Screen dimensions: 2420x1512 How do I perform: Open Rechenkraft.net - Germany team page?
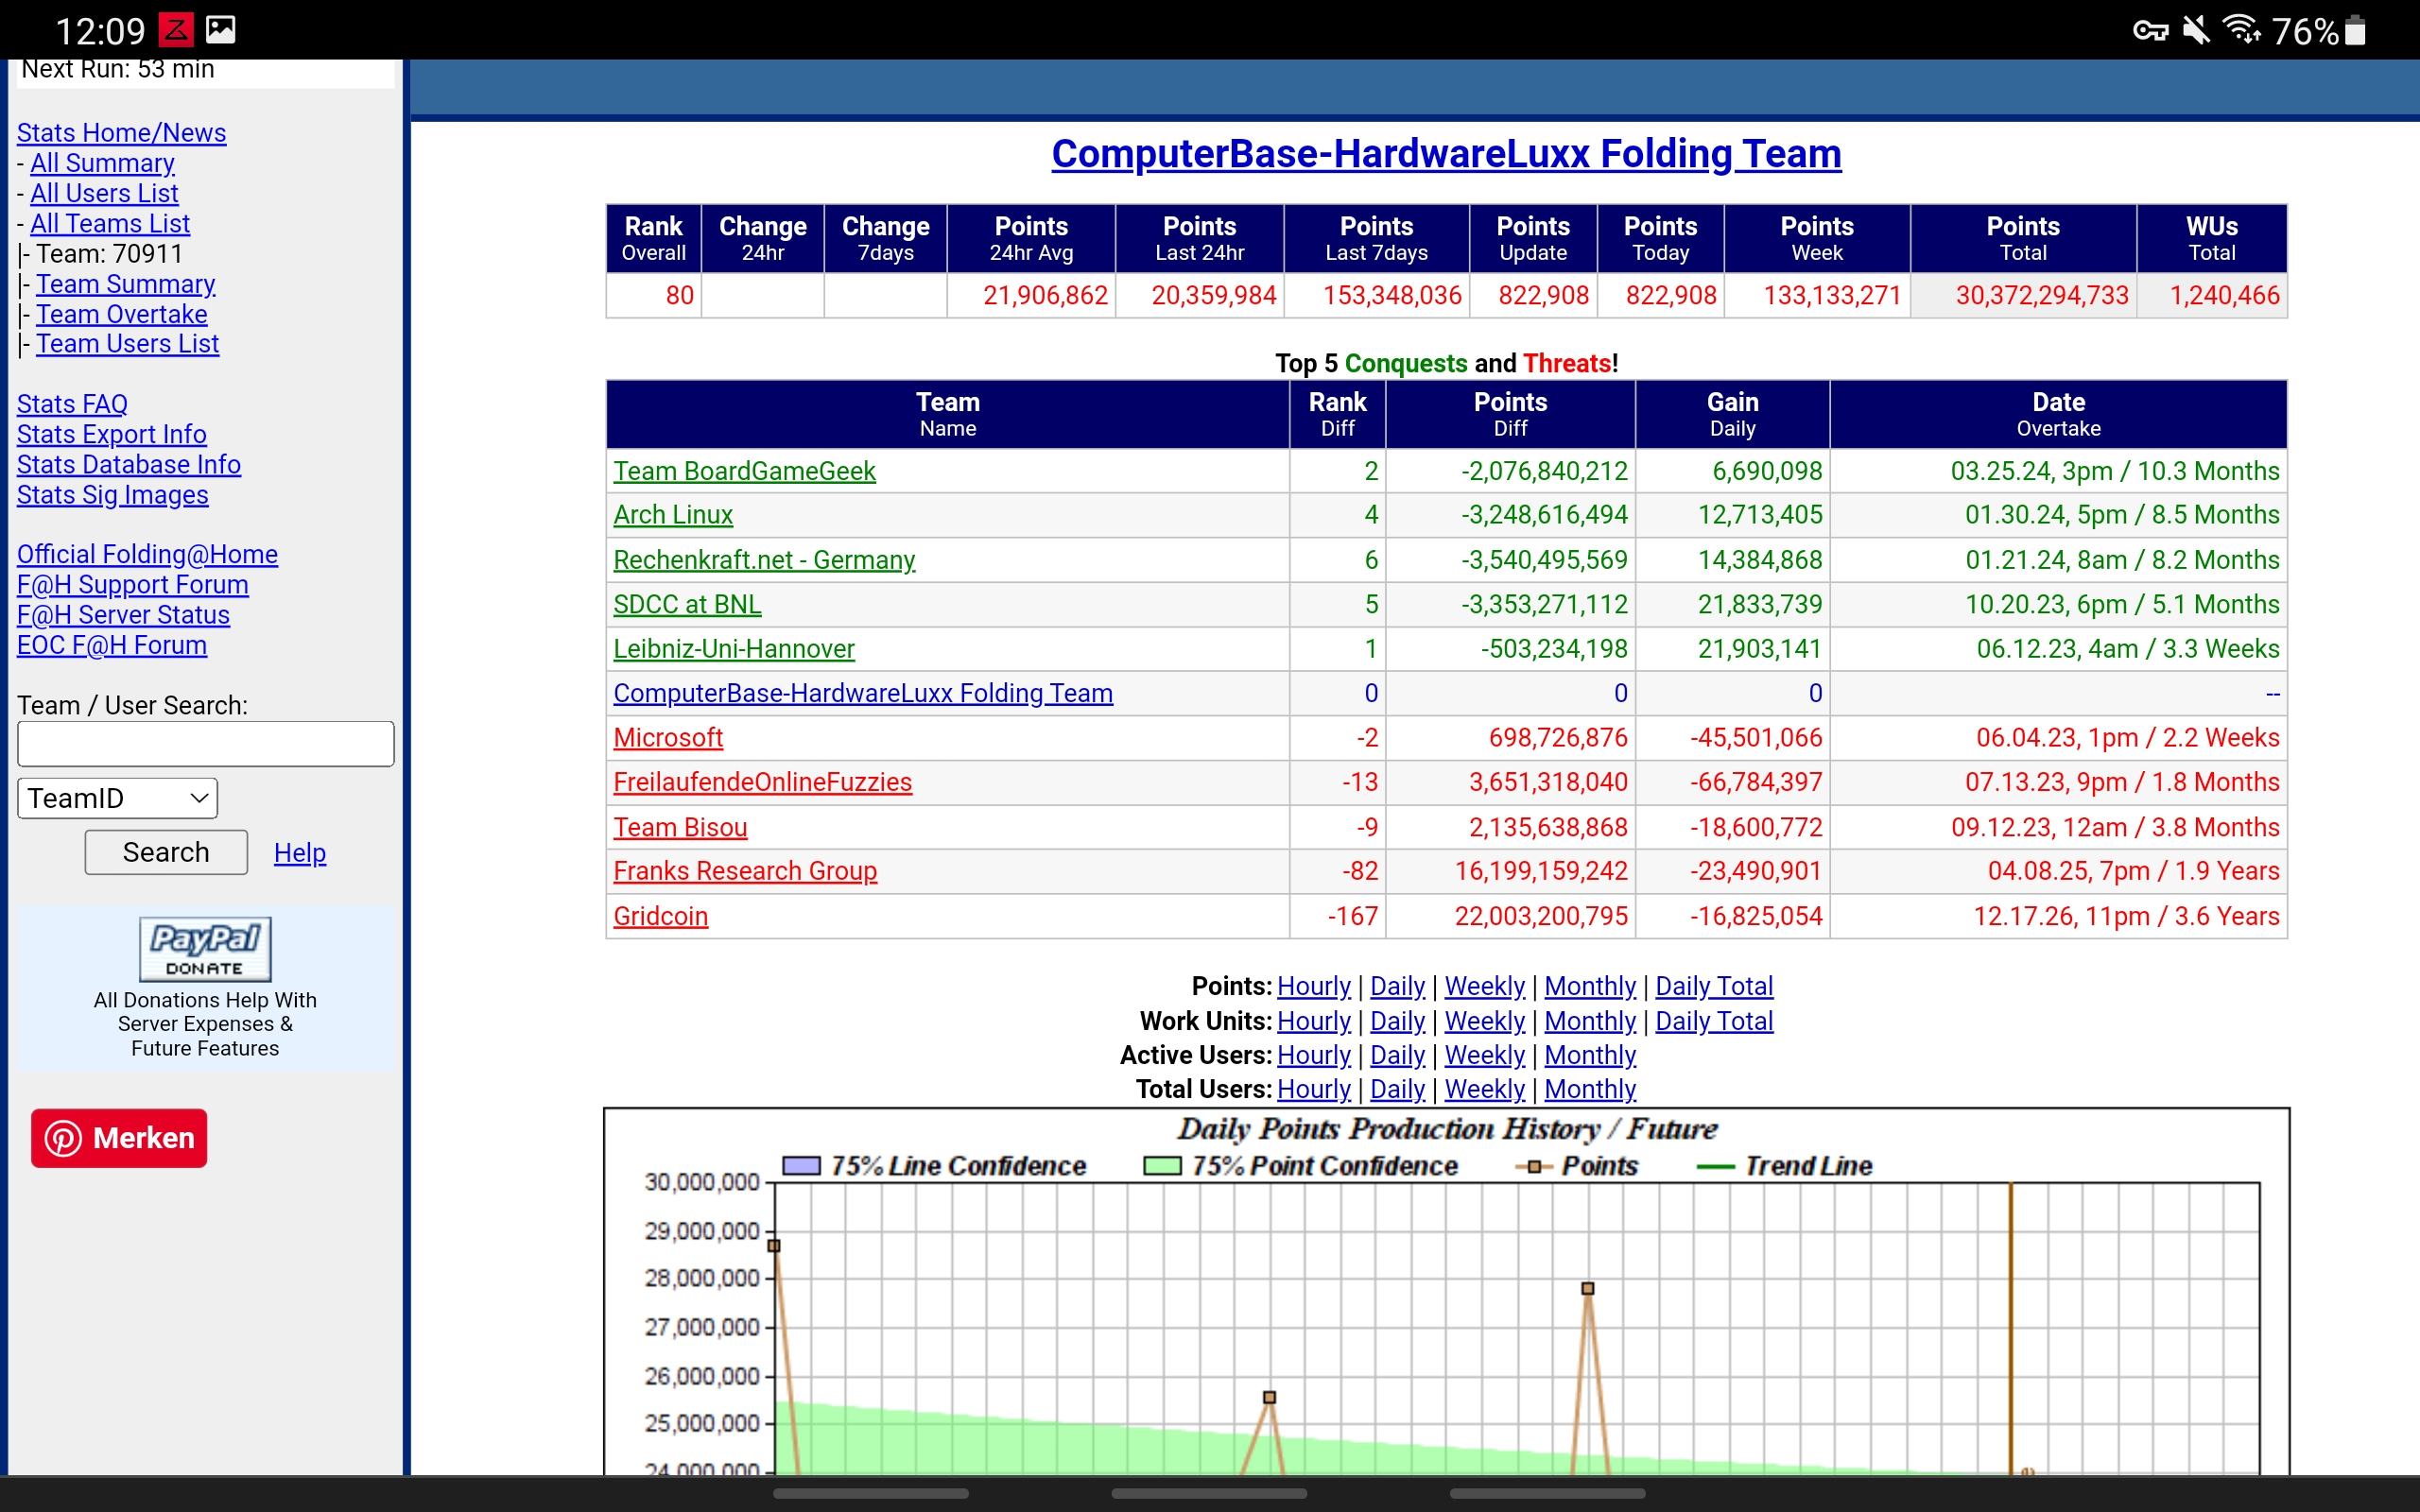point(764,560)
